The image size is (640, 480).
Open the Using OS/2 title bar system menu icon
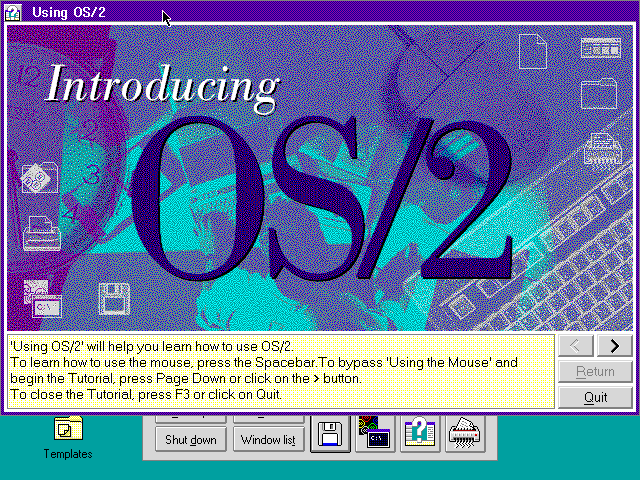(x=14, y=12)
